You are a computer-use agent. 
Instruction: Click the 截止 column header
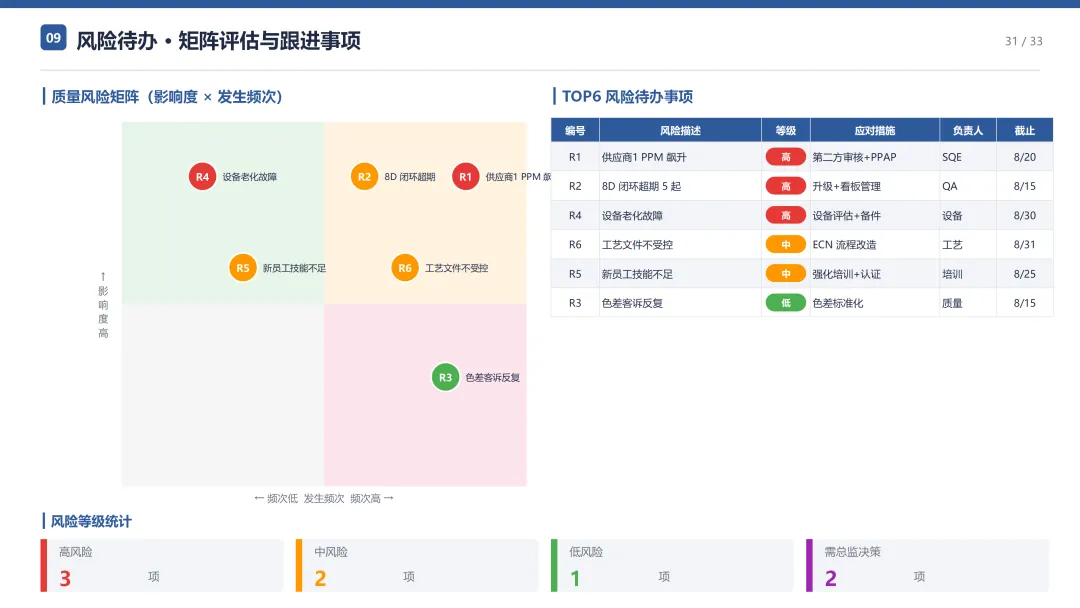pyautogui.click(x=1024, y=130)
